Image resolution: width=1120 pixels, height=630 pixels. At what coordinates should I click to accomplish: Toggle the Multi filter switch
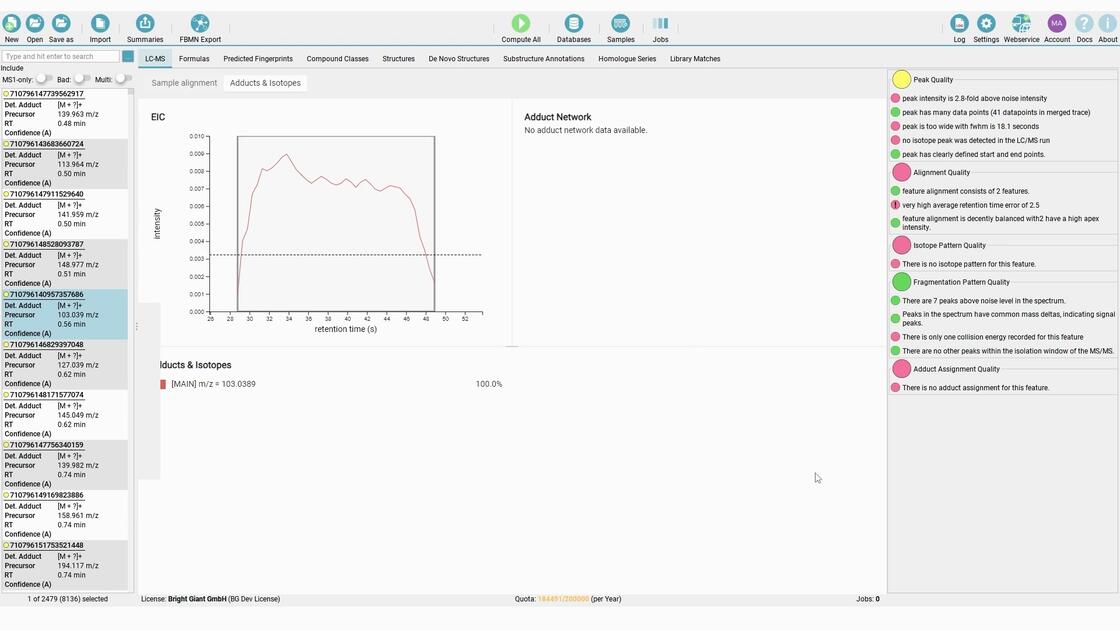click(x=124, y=79)
